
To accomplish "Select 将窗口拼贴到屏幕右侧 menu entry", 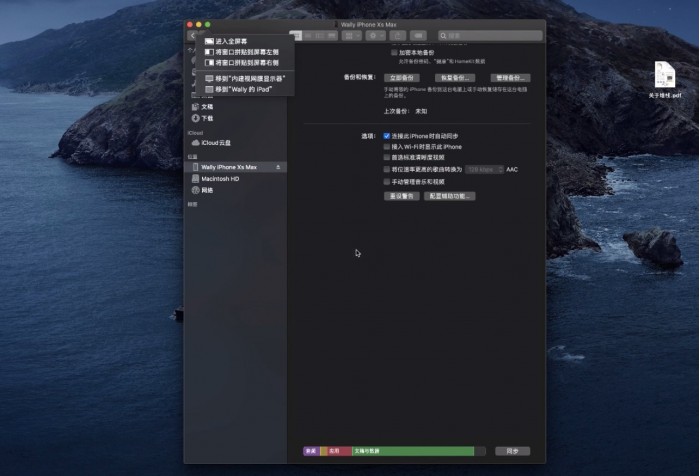I will pyautogui.click(x=245, y=63).
